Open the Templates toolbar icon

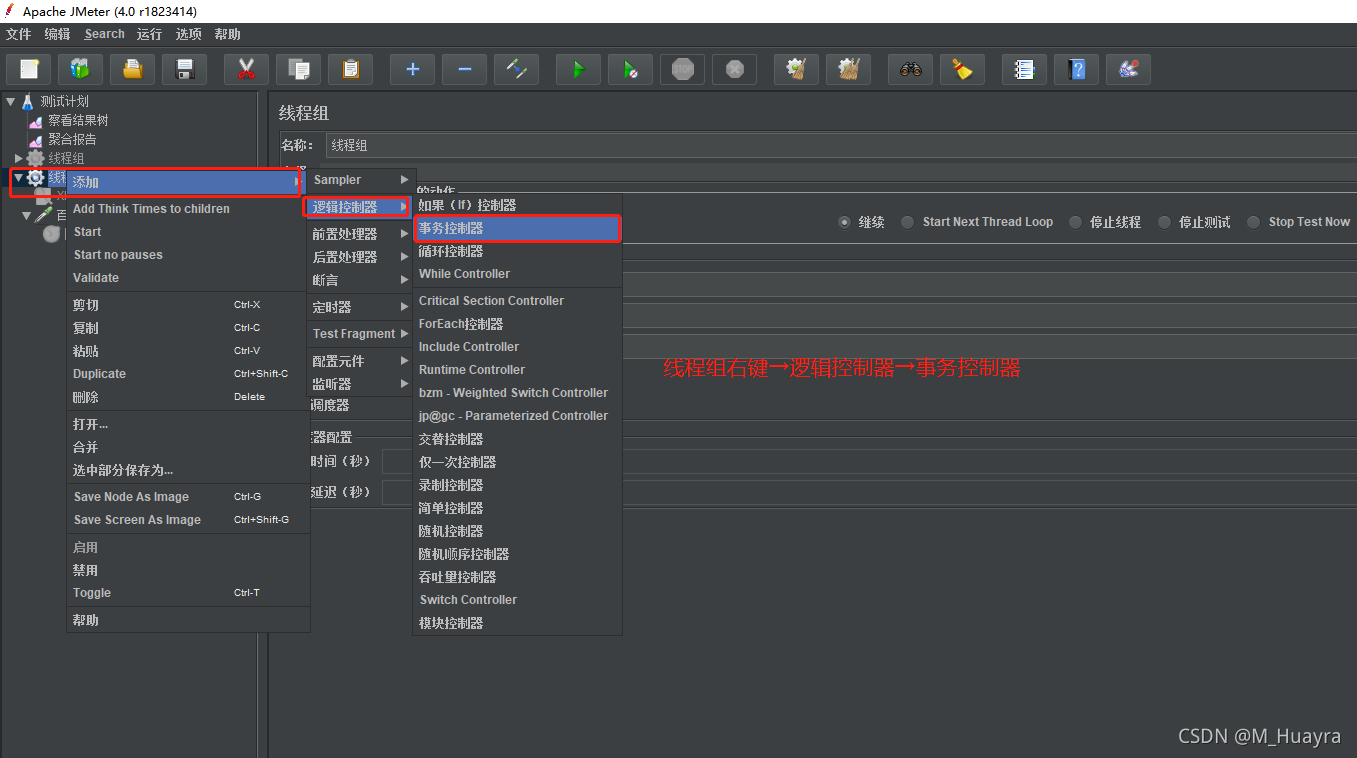pos(81,69)
